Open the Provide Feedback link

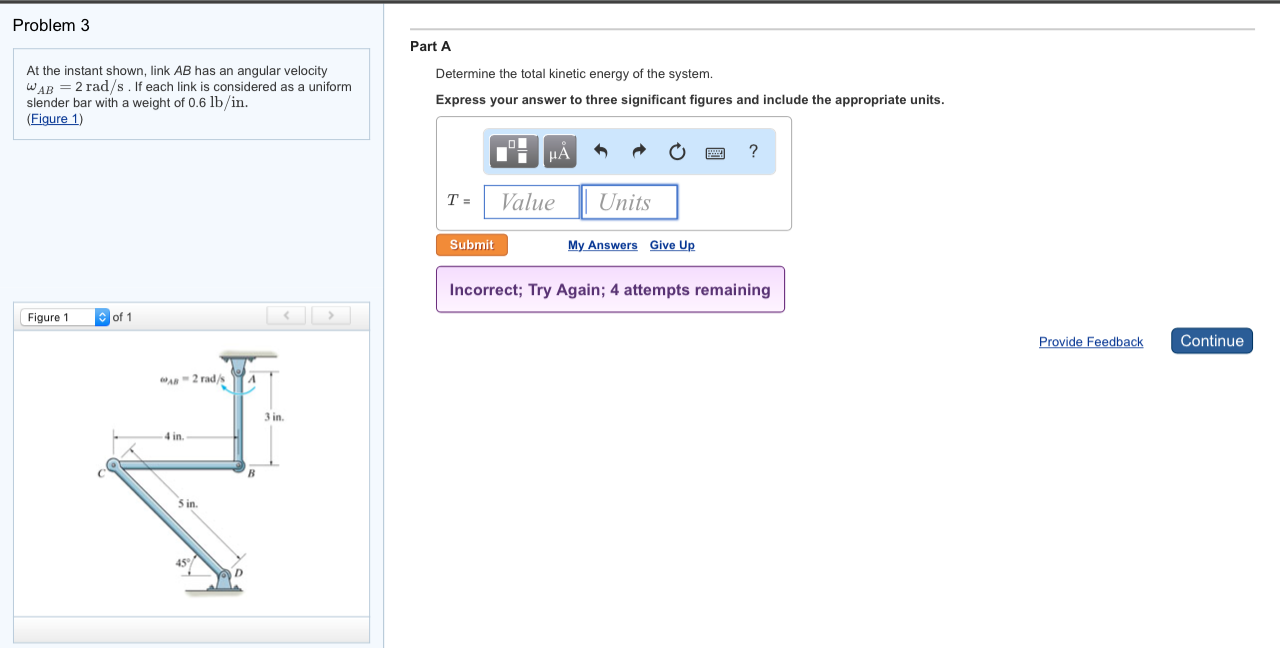pyautogui.click(x=1090, y=342)
